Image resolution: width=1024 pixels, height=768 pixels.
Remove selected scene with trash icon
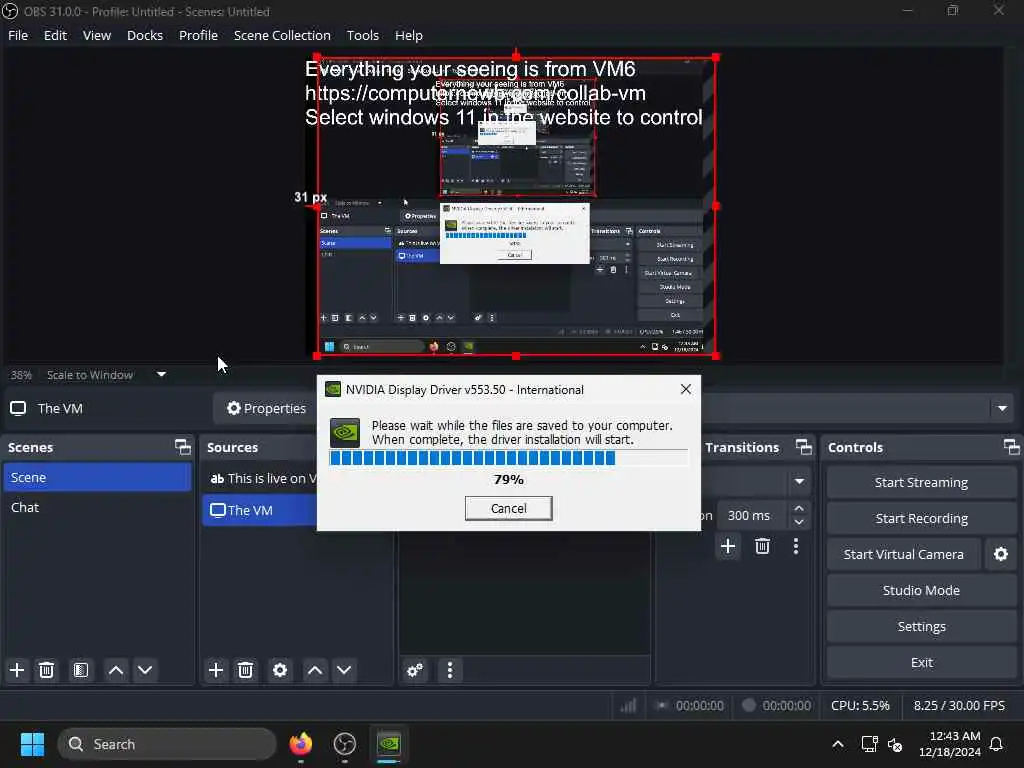46,670
